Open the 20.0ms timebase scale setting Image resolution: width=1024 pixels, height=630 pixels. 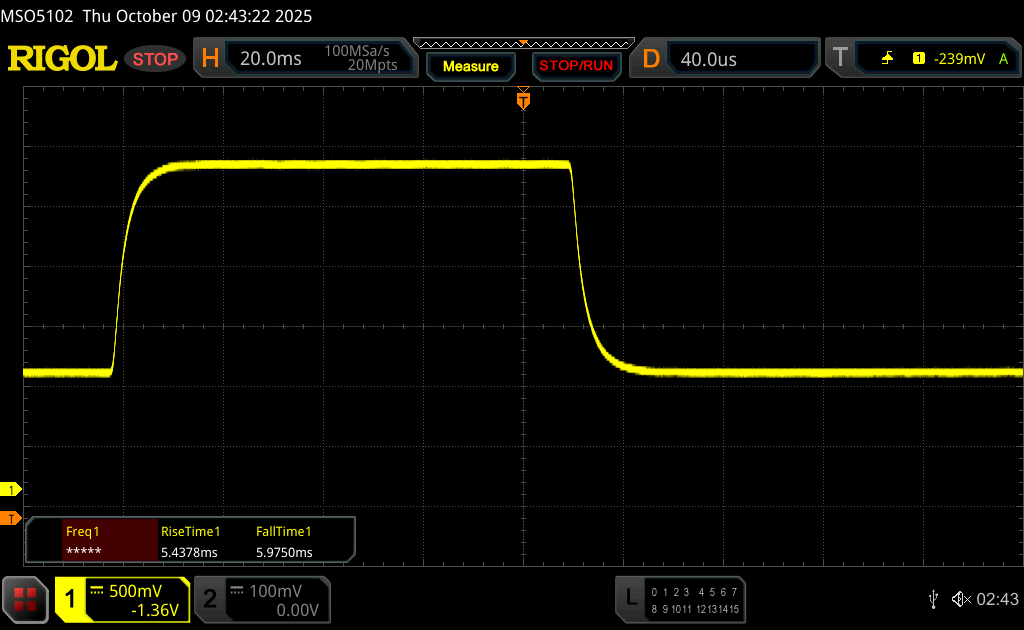pos(271,59)
